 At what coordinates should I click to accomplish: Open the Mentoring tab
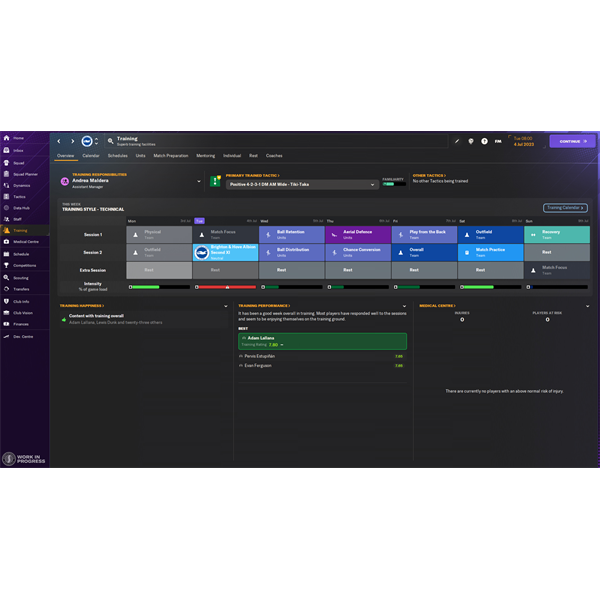coord(205,156)
